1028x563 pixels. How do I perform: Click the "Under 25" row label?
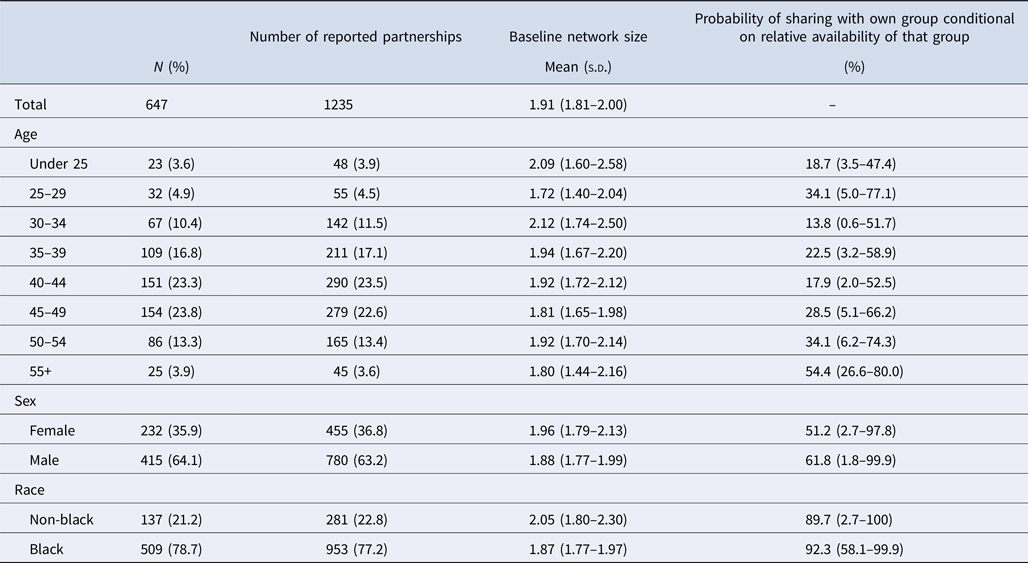coord(57,163)
